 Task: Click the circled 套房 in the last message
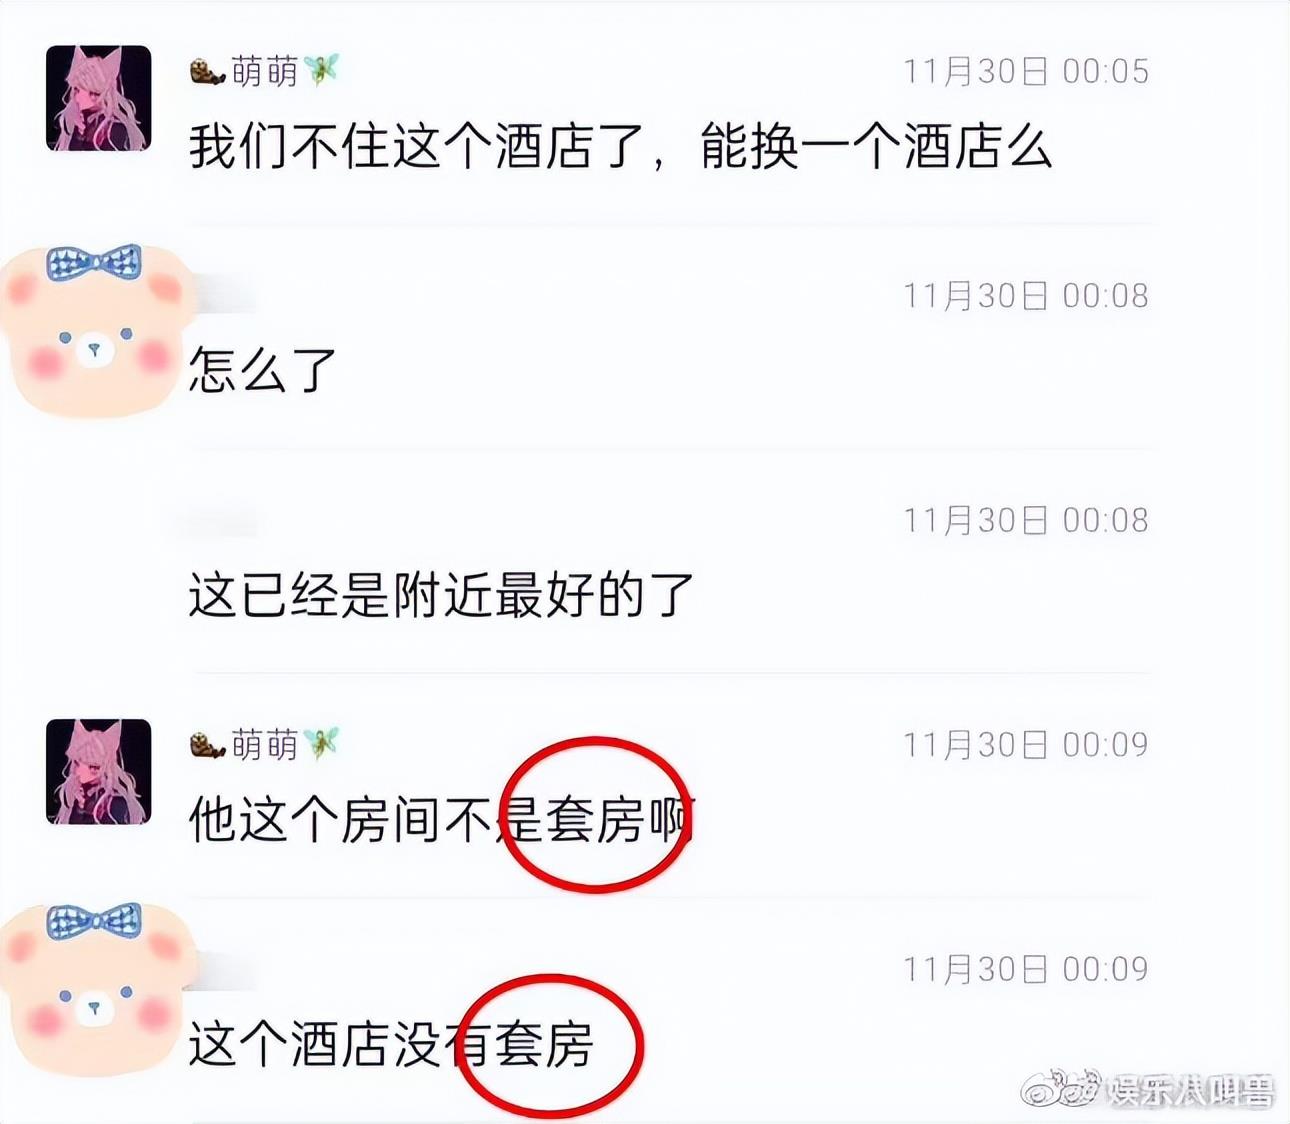coord(544,1044)
